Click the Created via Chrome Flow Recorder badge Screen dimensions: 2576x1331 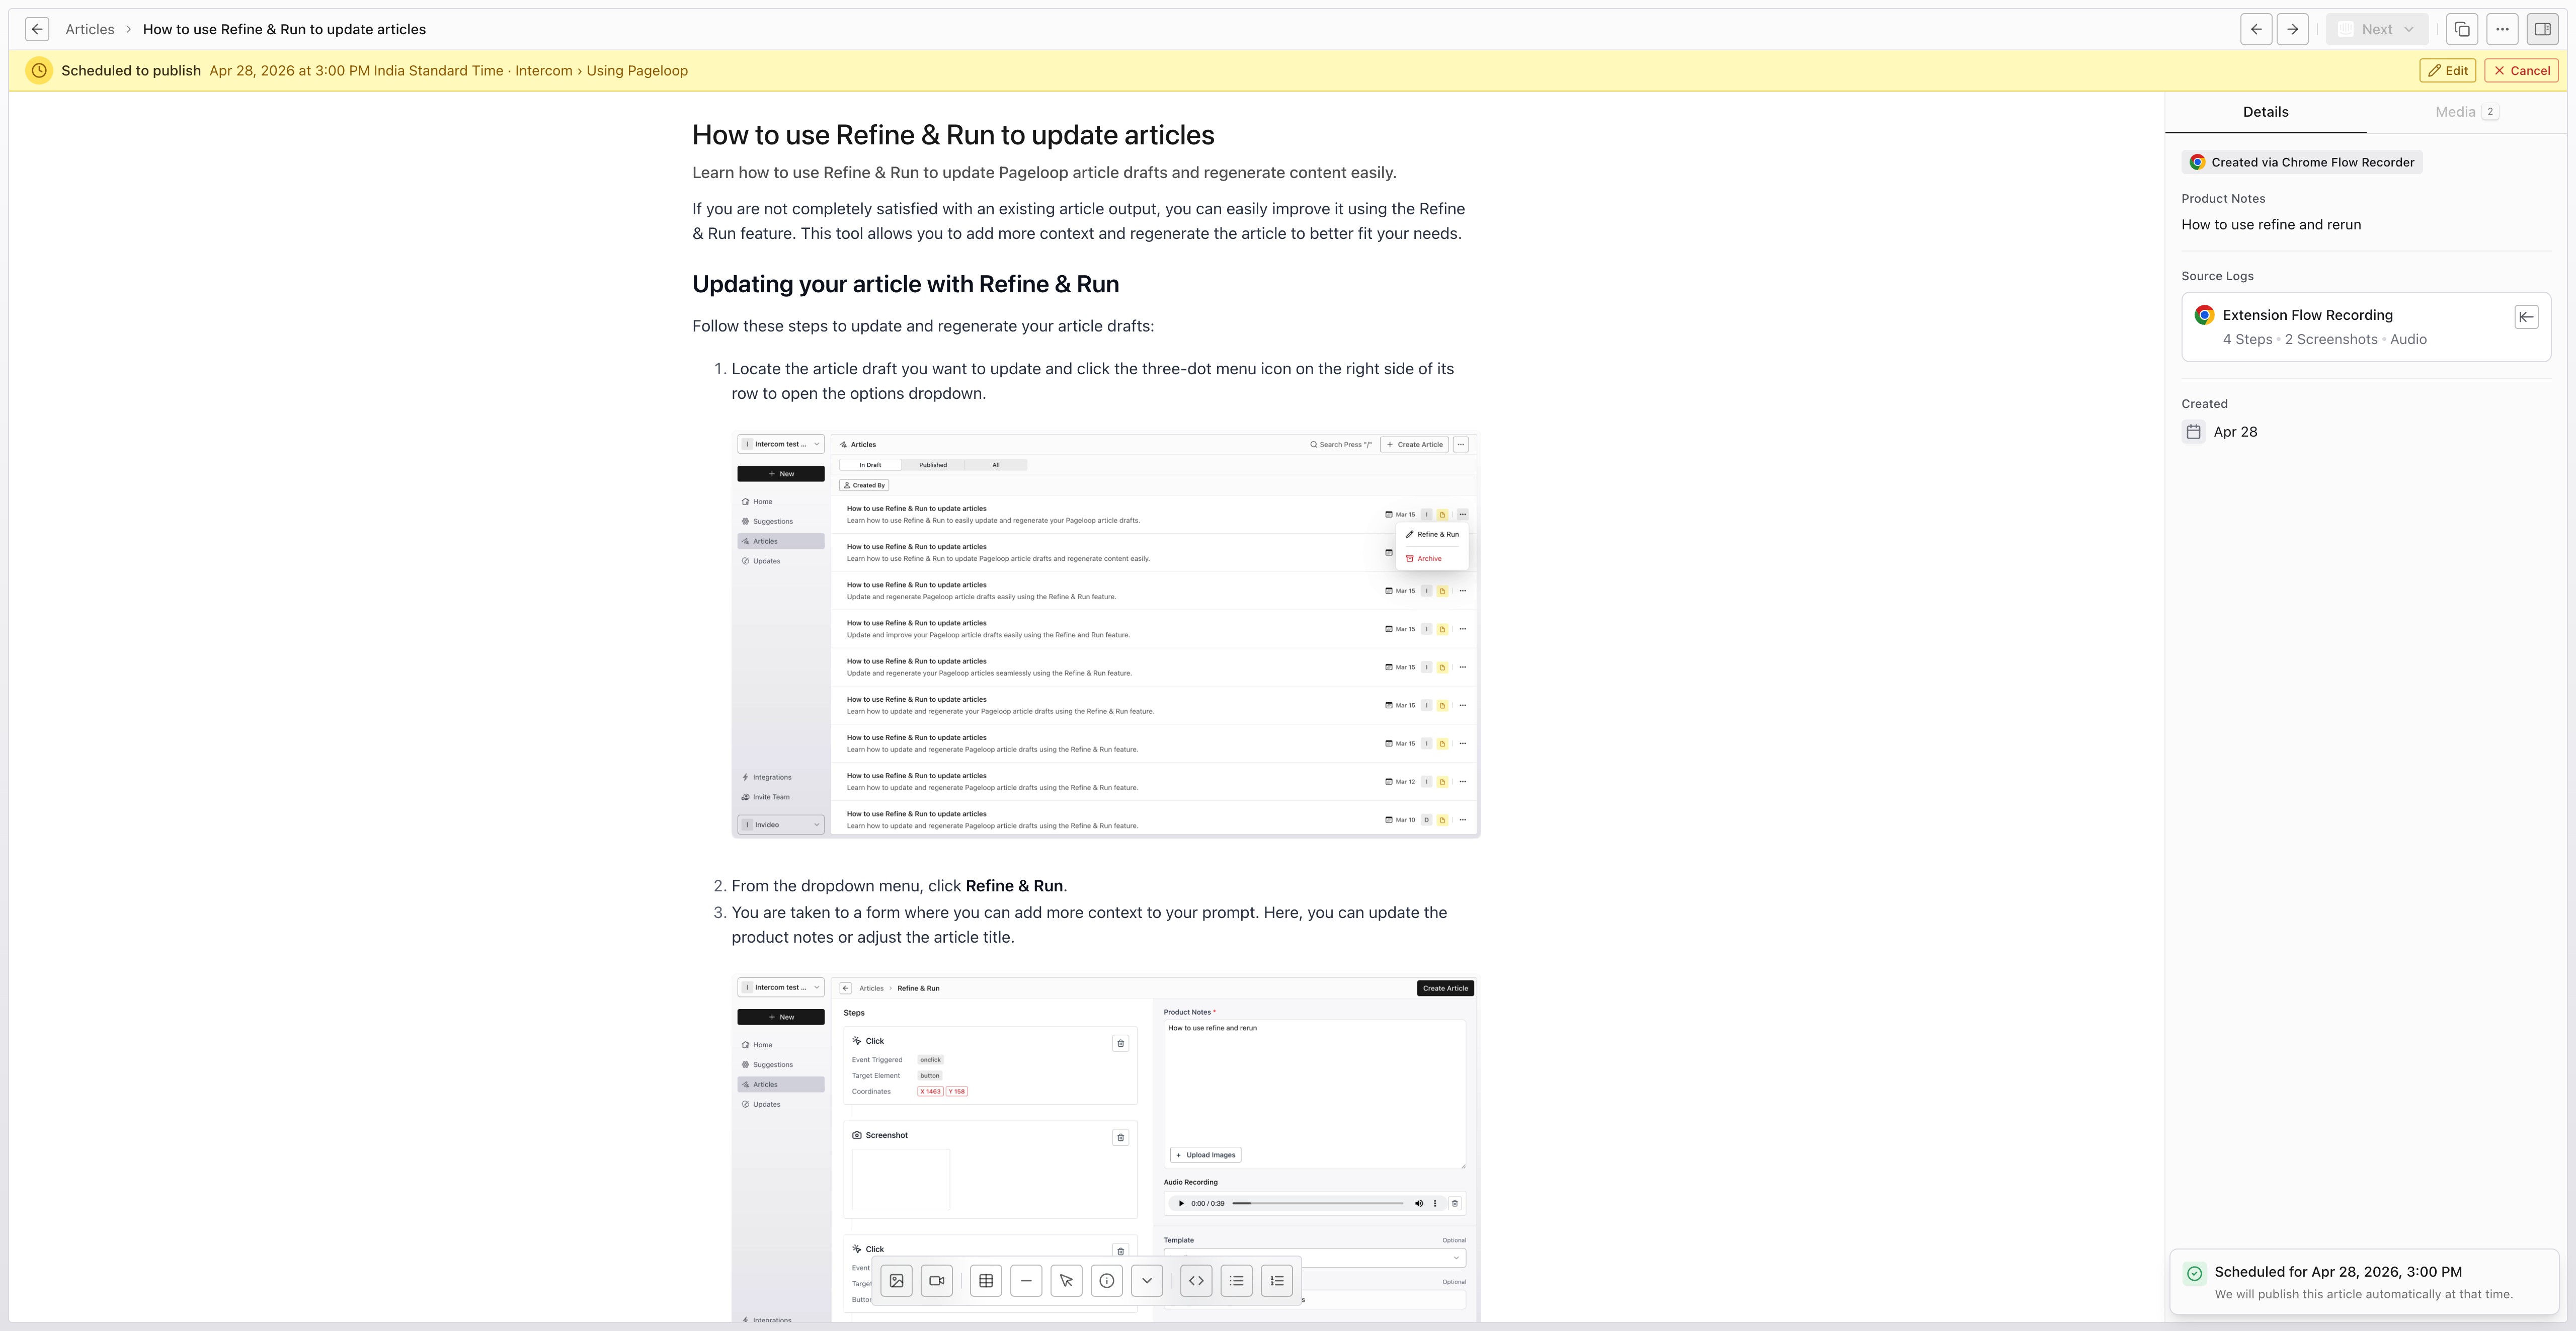pyautogui.click(x=2302, y=162)
